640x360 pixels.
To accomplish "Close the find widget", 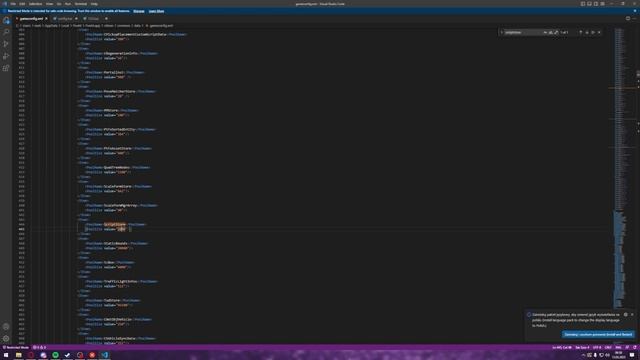I will tap(599, 32).
